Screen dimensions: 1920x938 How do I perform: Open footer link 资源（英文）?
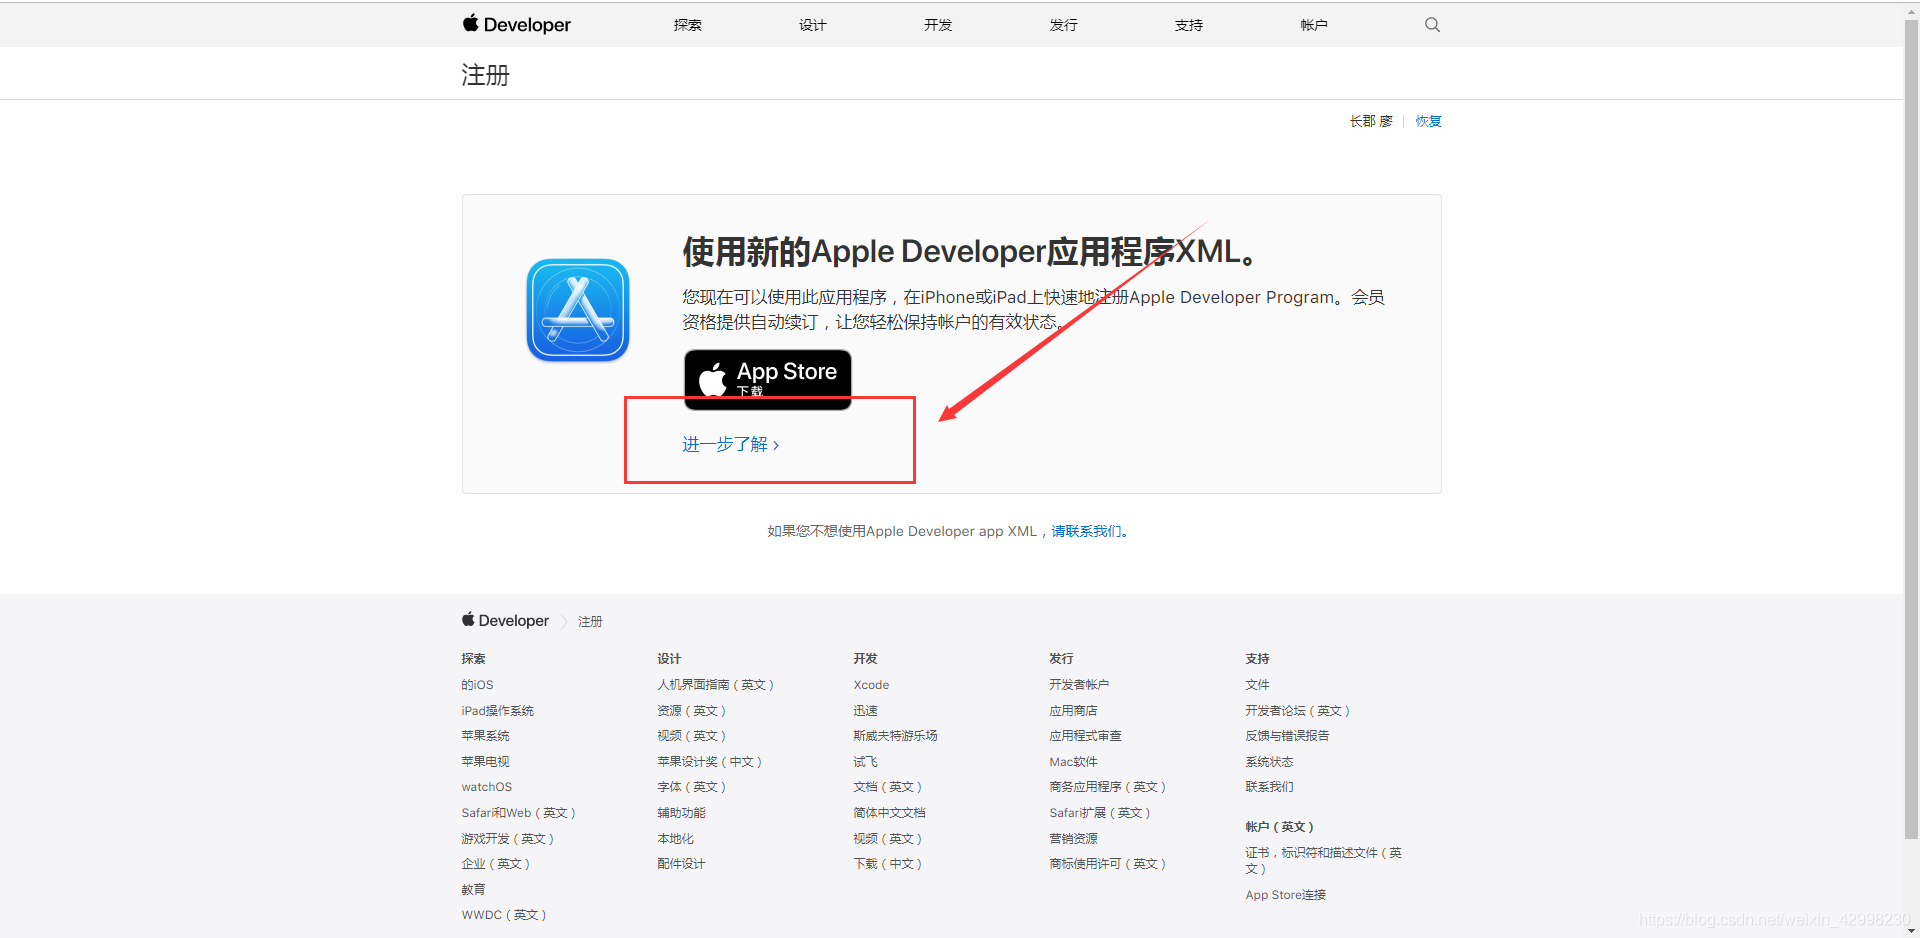691,711
